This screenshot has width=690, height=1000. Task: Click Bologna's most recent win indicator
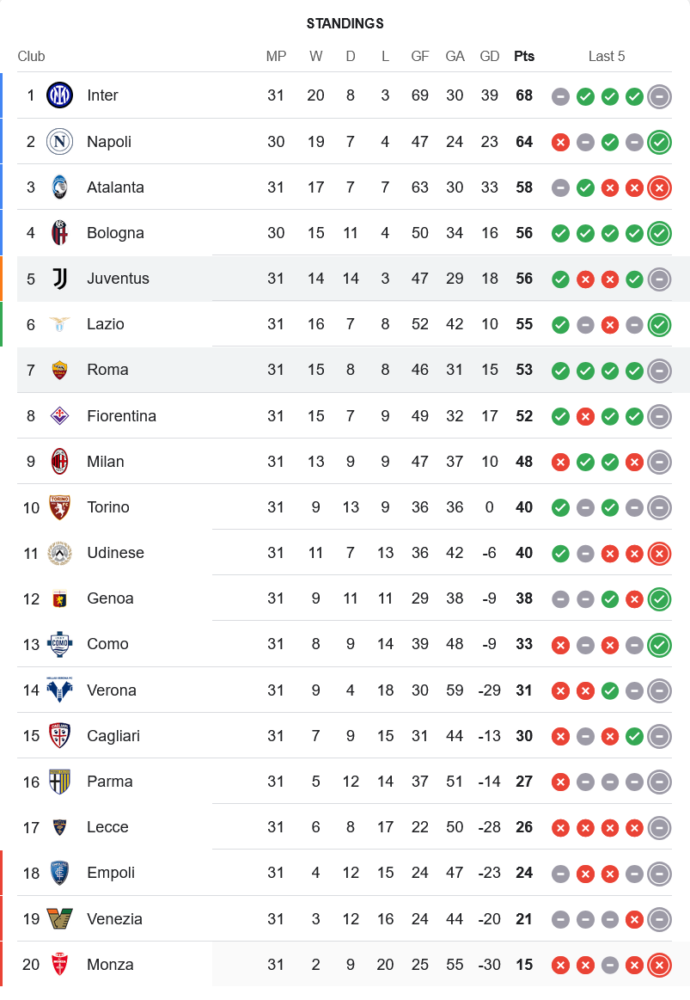pos(659,233)
